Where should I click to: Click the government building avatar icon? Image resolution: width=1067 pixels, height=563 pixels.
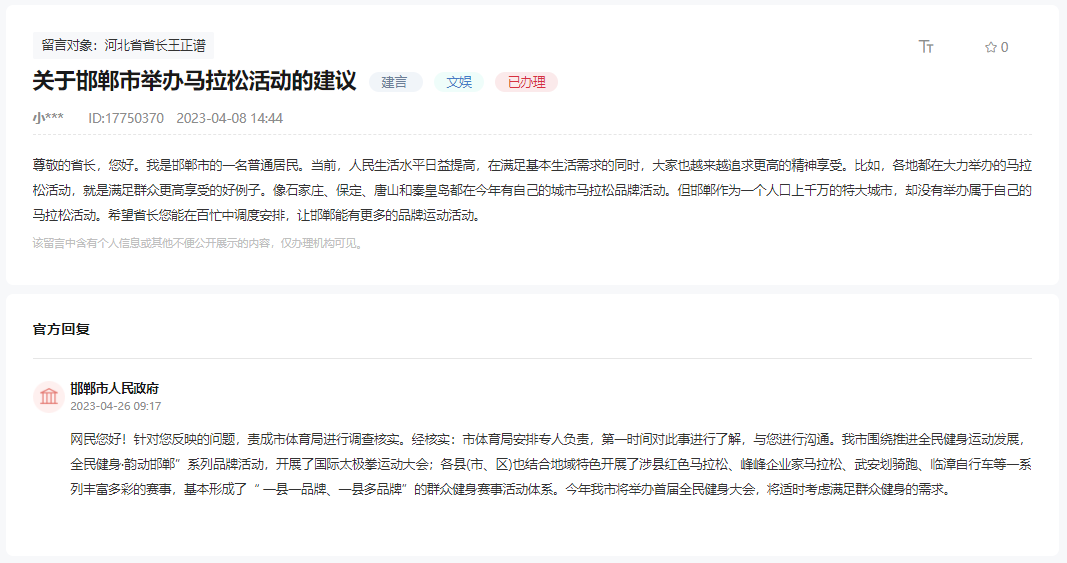[x=49, y=396]
